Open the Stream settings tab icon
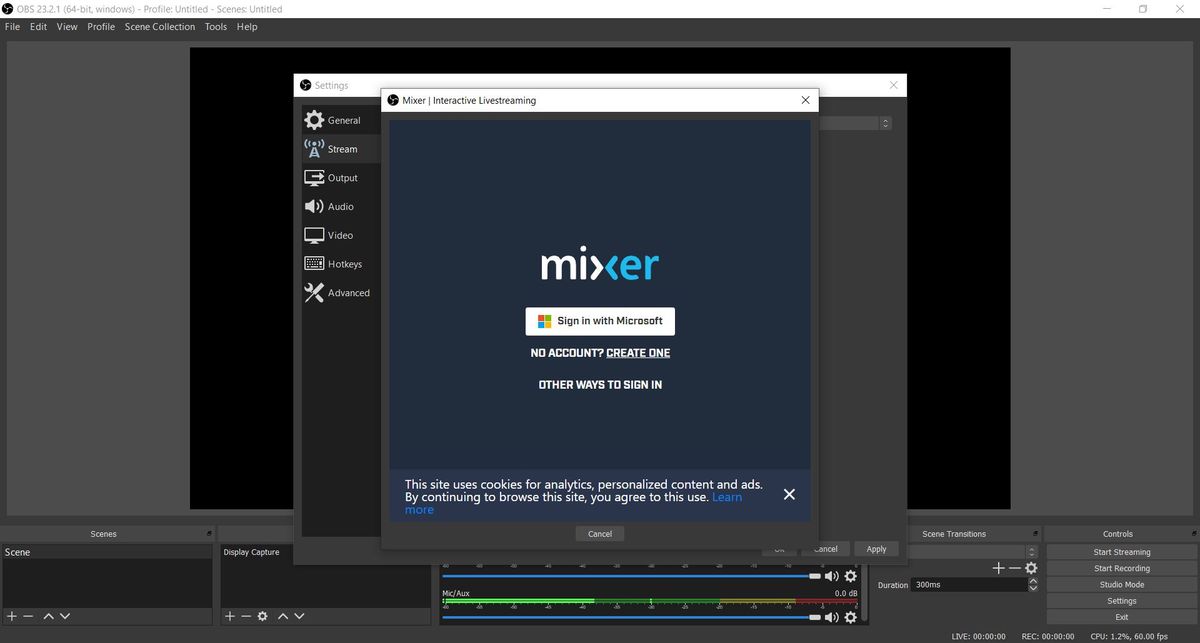This screenshot has width=1200, height=643. [x=315, y=148]
